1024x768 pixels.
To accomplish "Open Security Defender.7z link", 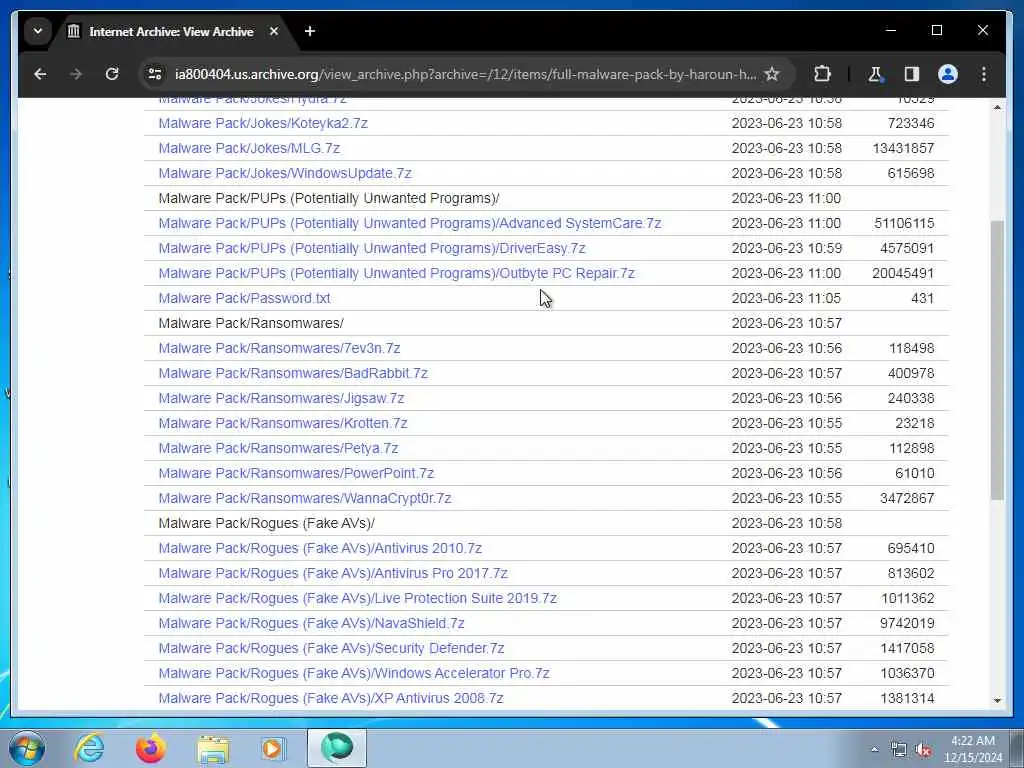I will click(331, 648).
